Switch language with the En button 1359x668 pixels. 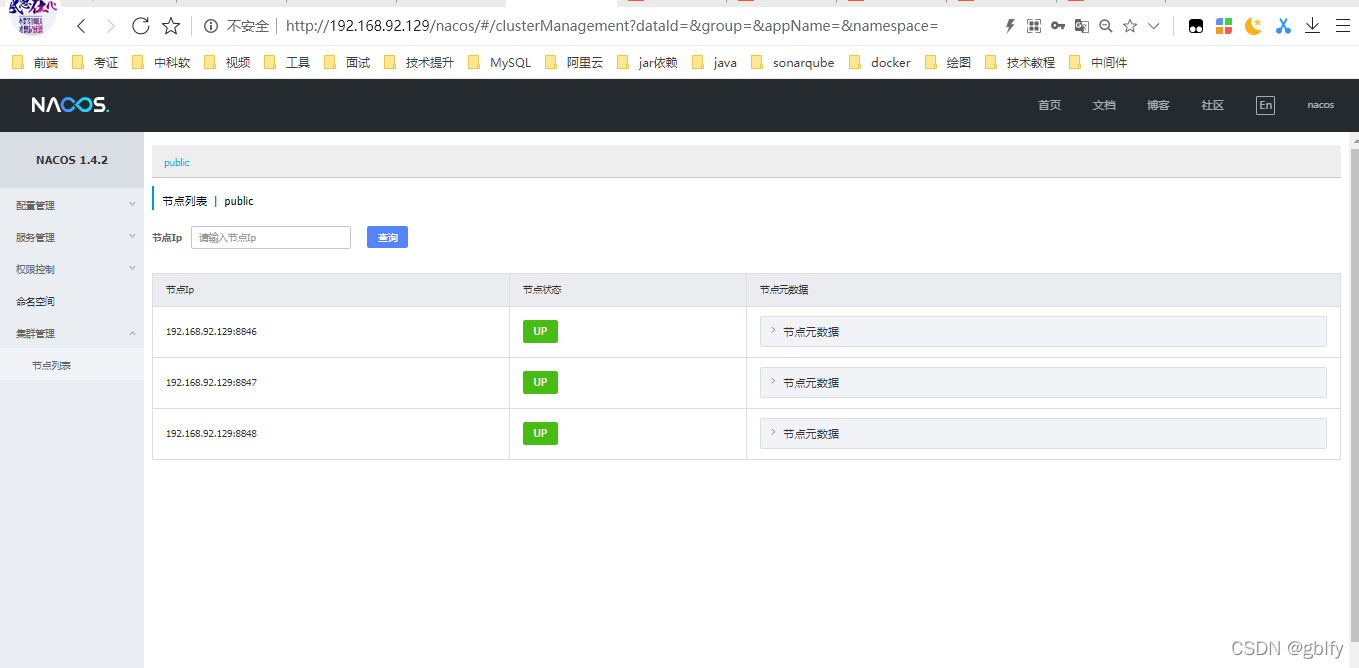[1265, 105]
